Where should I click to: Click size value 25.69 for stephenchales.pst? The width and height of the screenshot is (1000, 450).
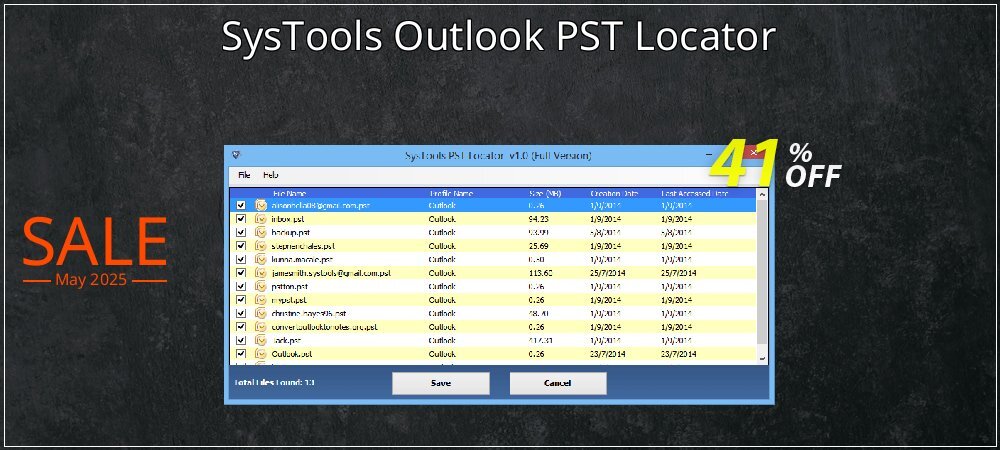[x=539, y=245]
